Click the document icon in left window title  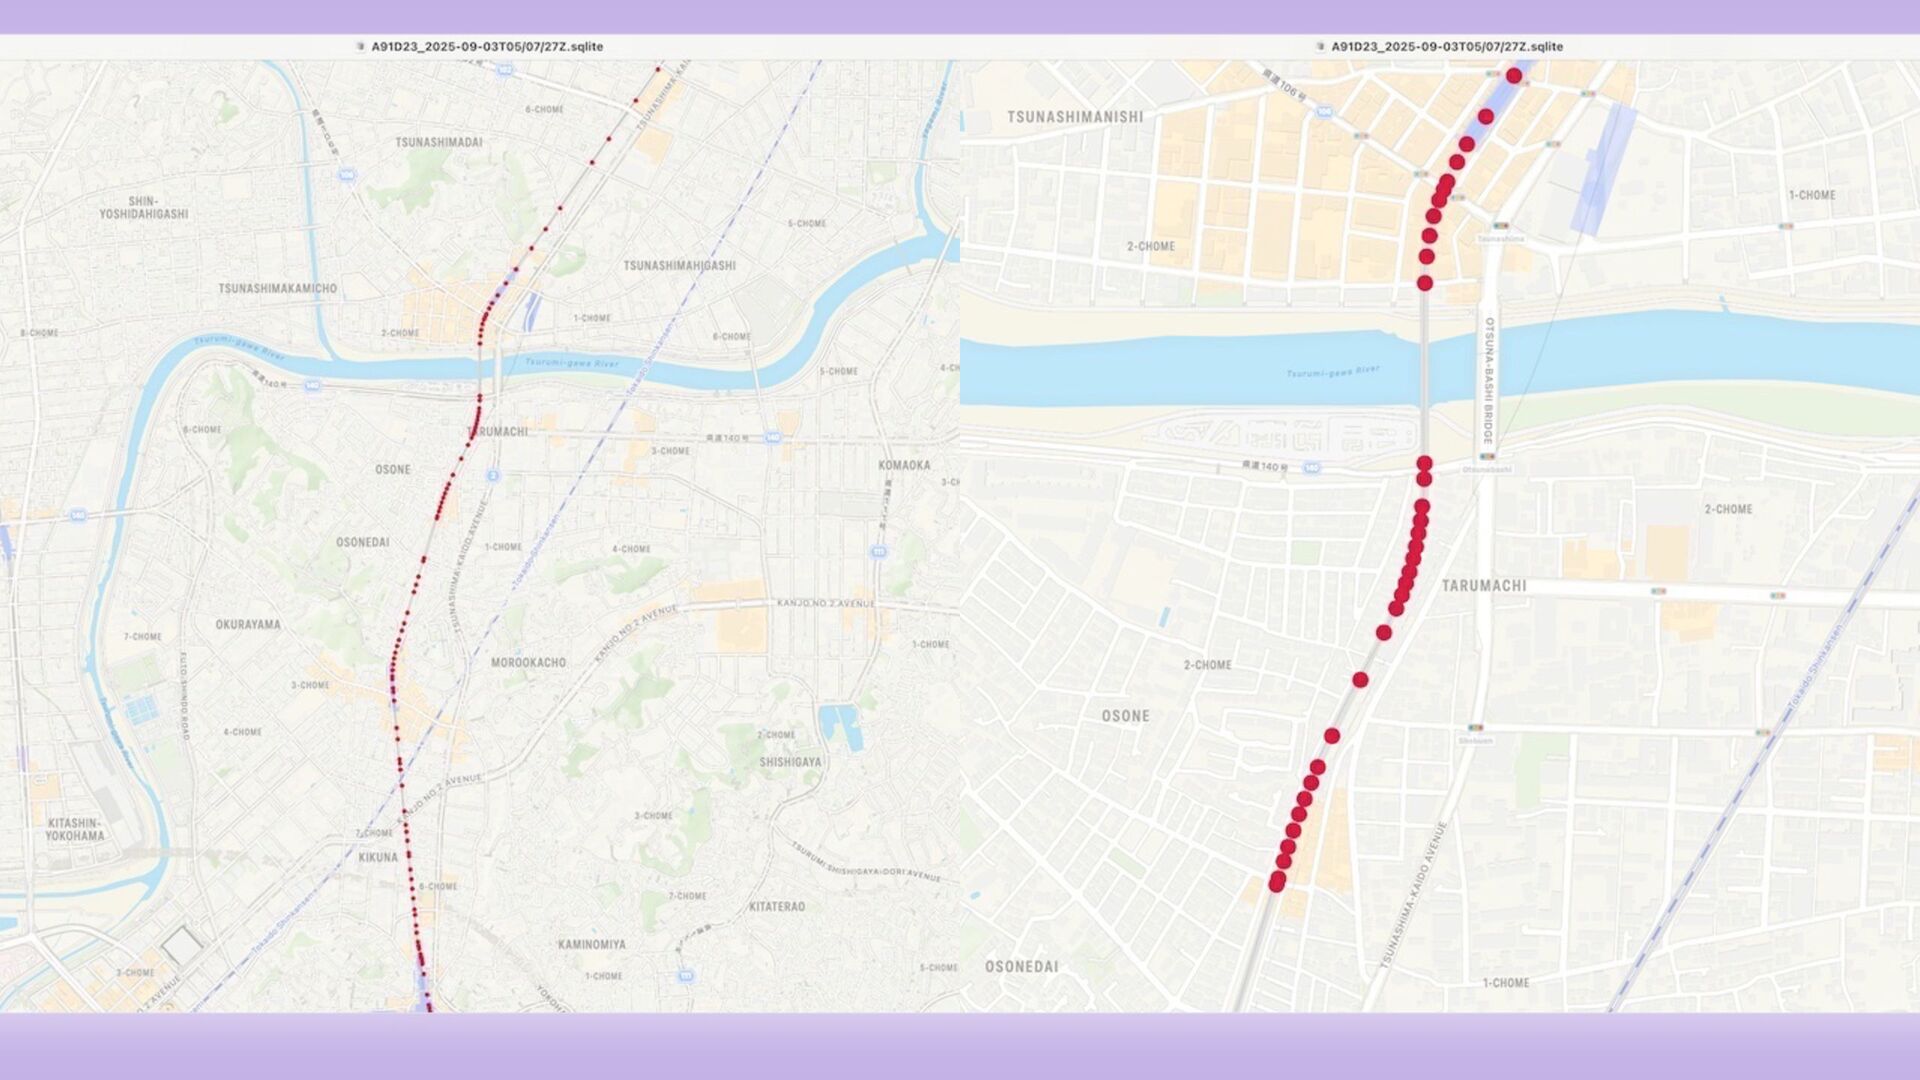tap(360, 46)
